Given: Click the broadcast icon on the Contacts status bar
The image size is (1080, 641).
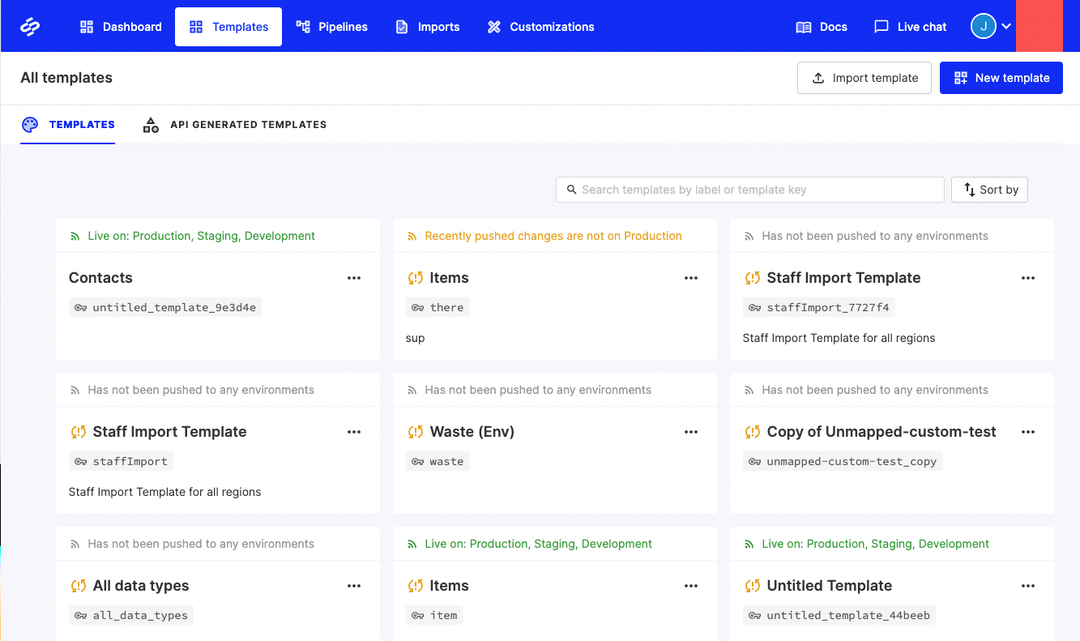Looking at the screenshot, I should point(77,235).
